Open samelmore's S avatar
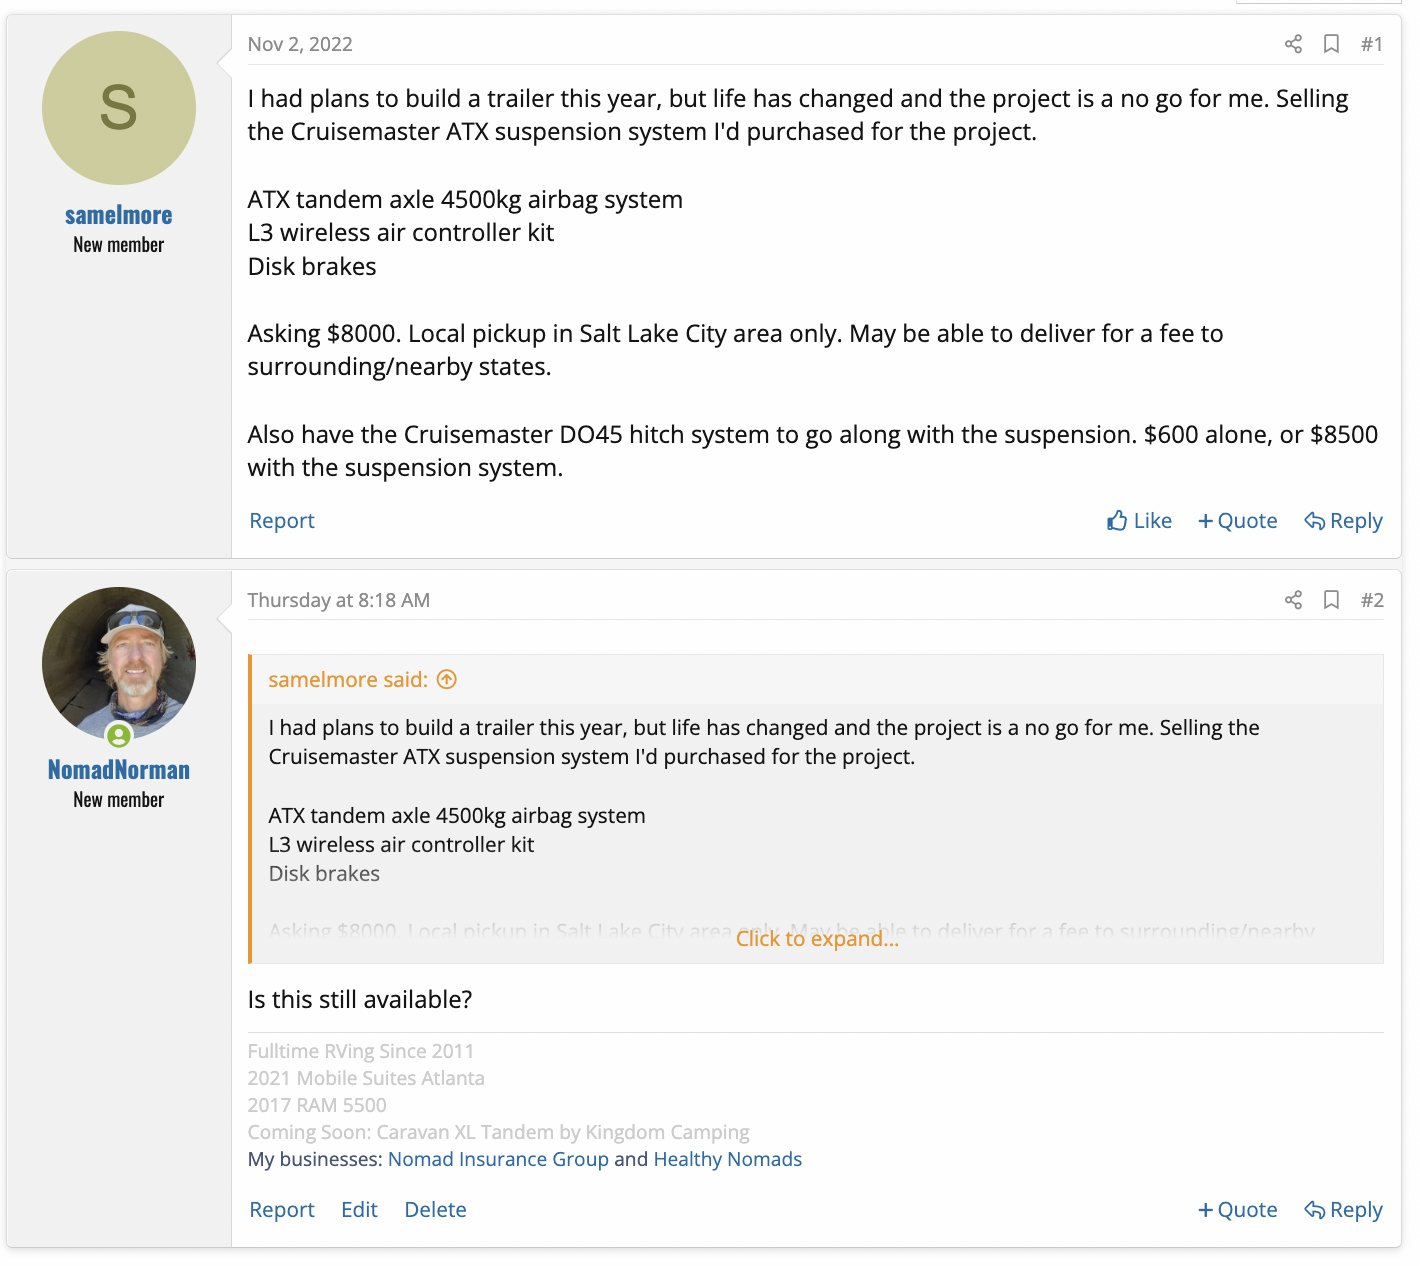The image size is (1420, 1266). pos(119,108)
